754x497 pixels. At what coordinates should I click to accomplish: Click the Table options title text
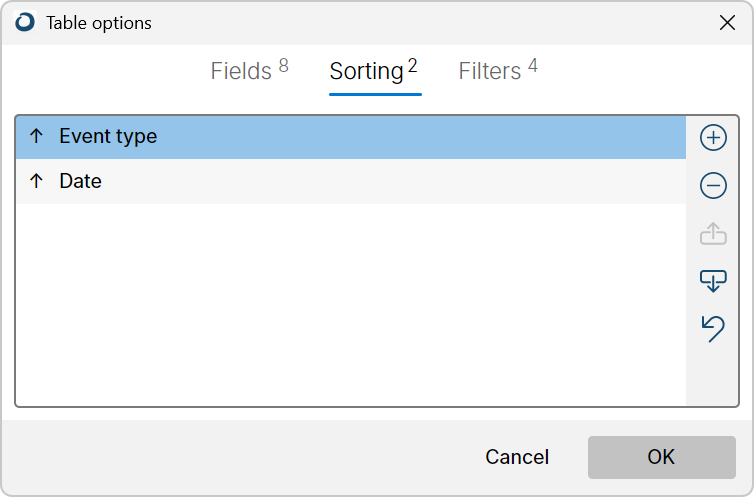99,23
